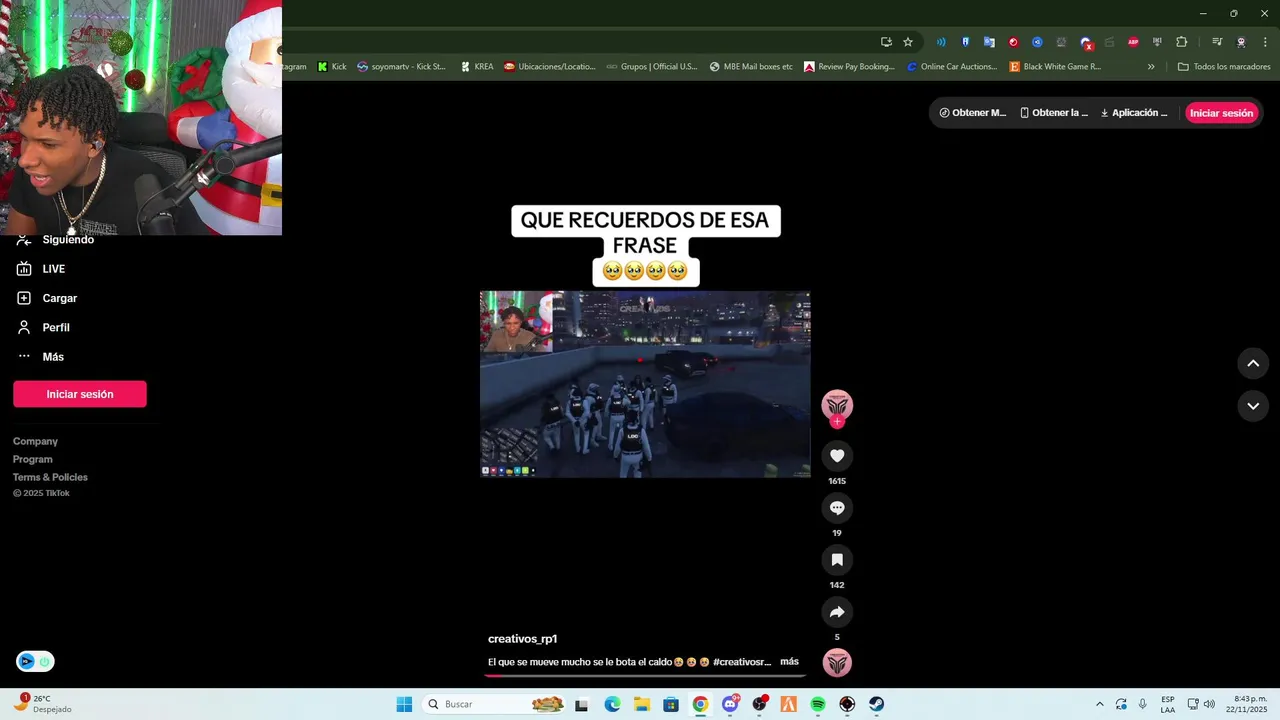Open Windows Start menu
1280x720 pixels.
(404, 704)
